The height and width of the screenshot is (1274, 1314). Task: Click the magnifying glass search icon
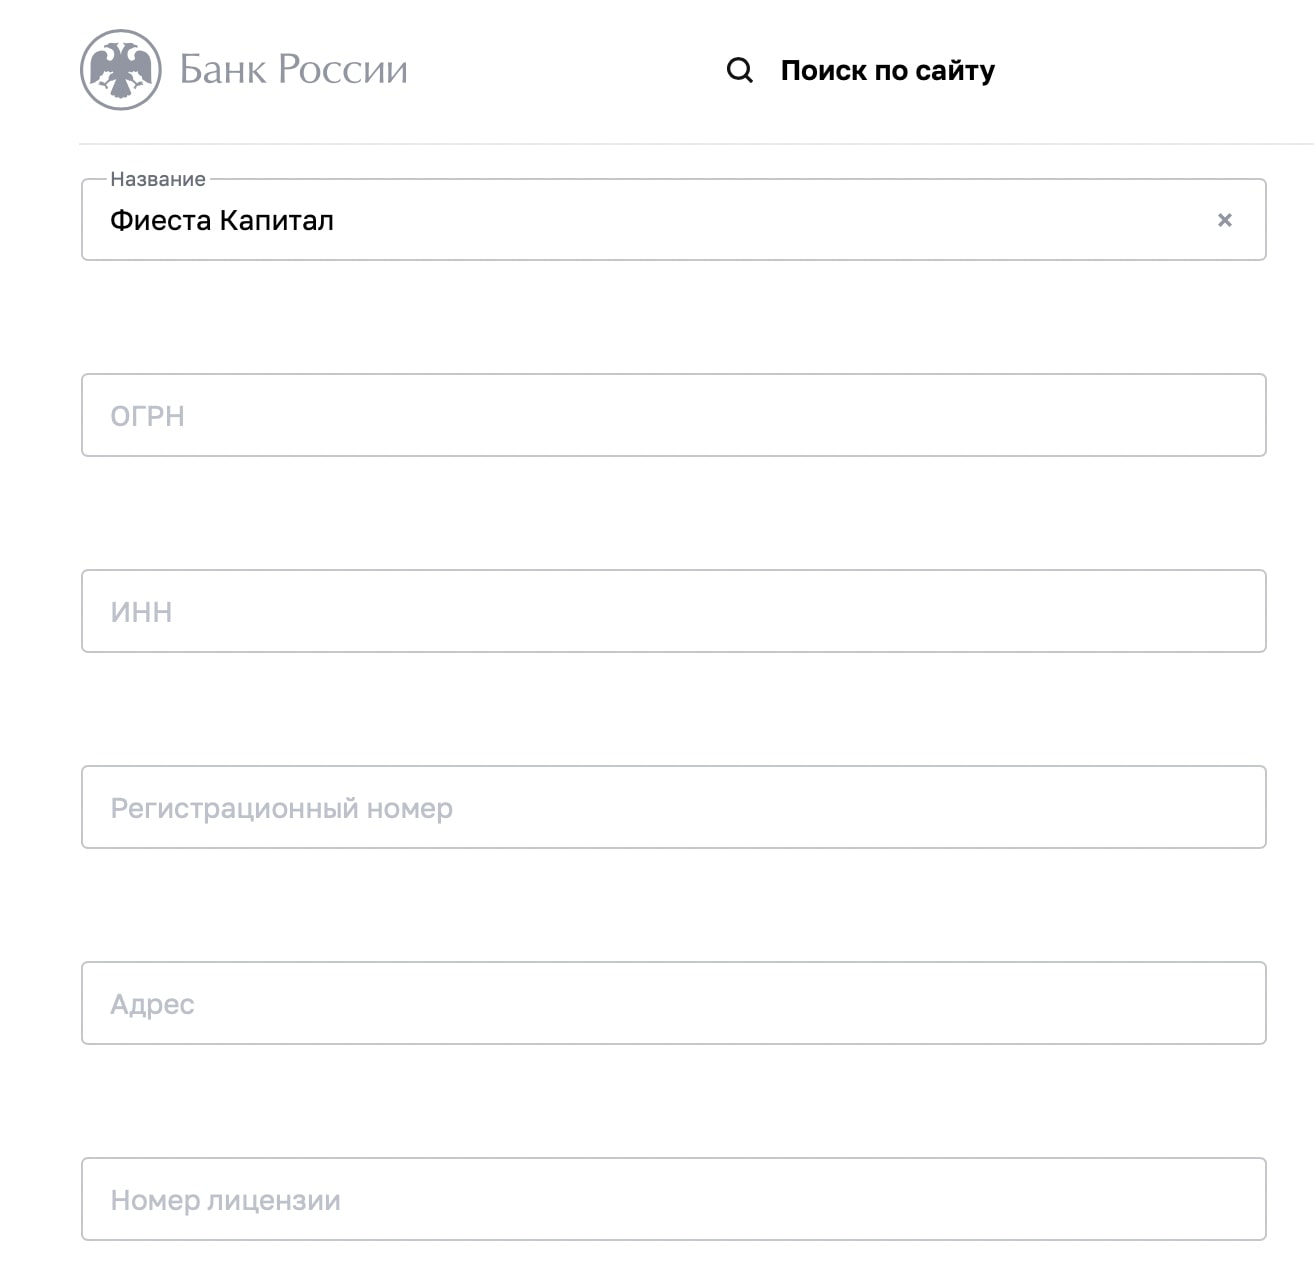[x=740, y=70]
